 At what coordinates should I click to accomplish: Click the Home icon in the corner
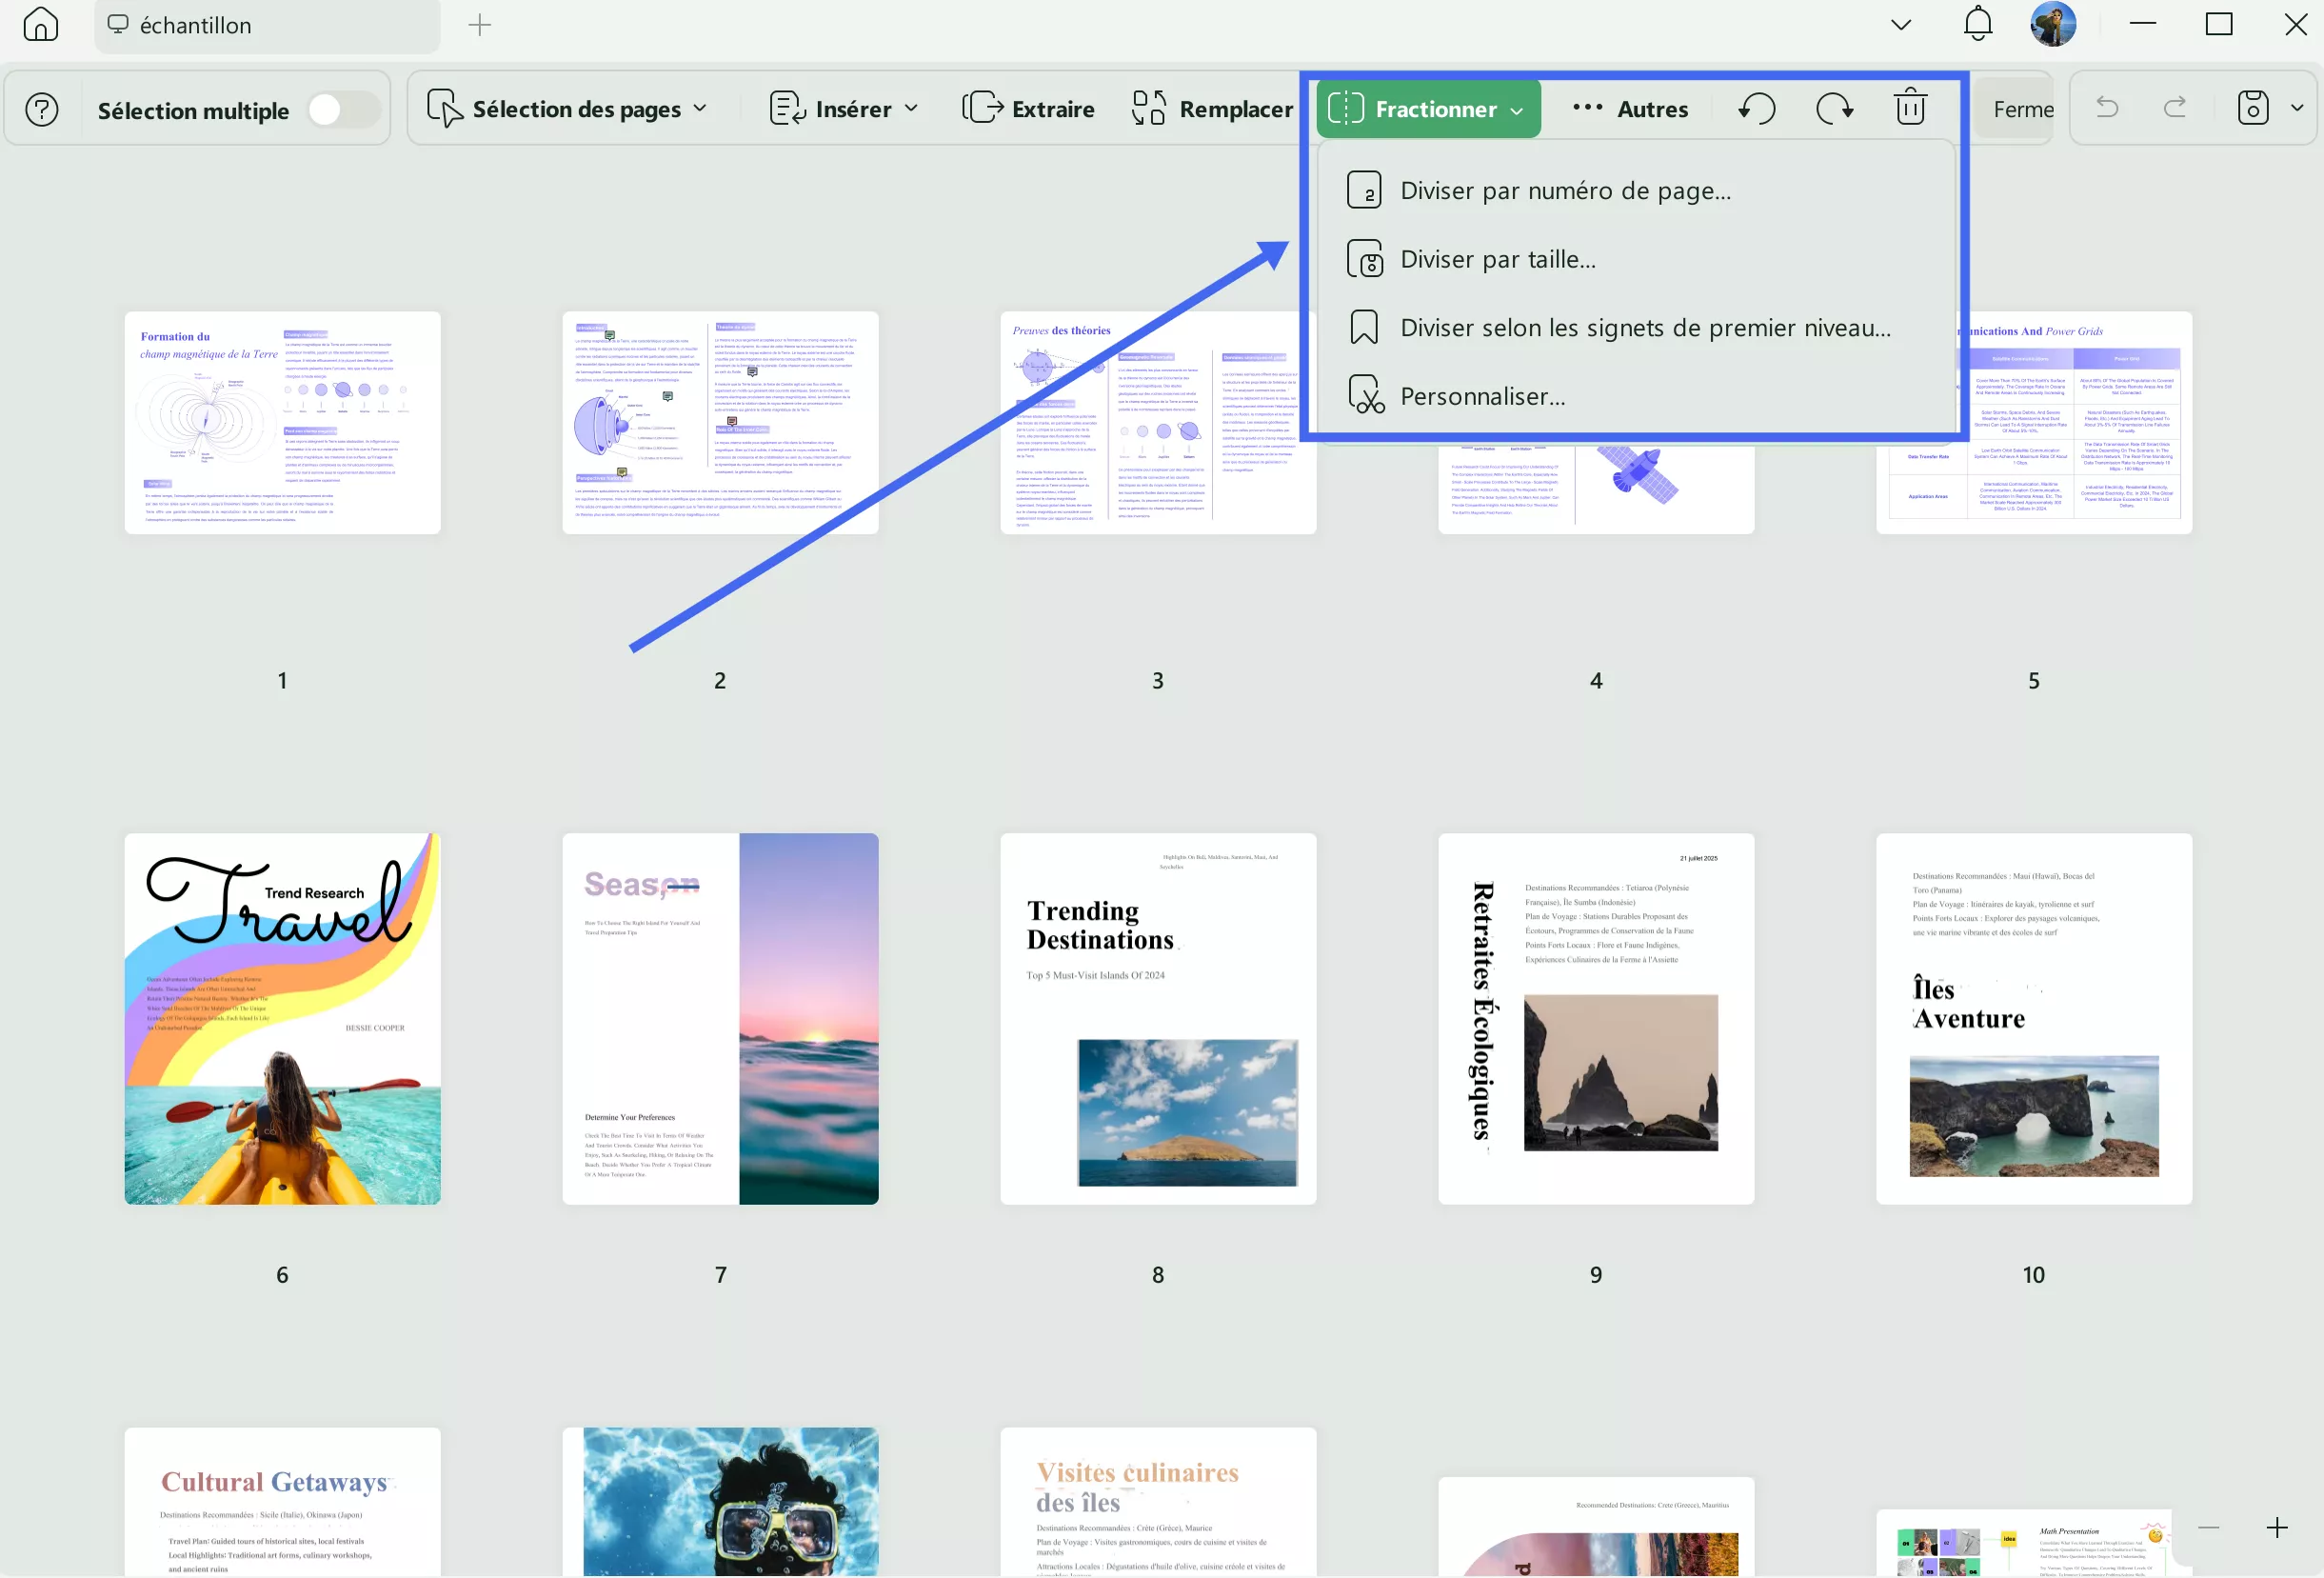coord(40,25)
